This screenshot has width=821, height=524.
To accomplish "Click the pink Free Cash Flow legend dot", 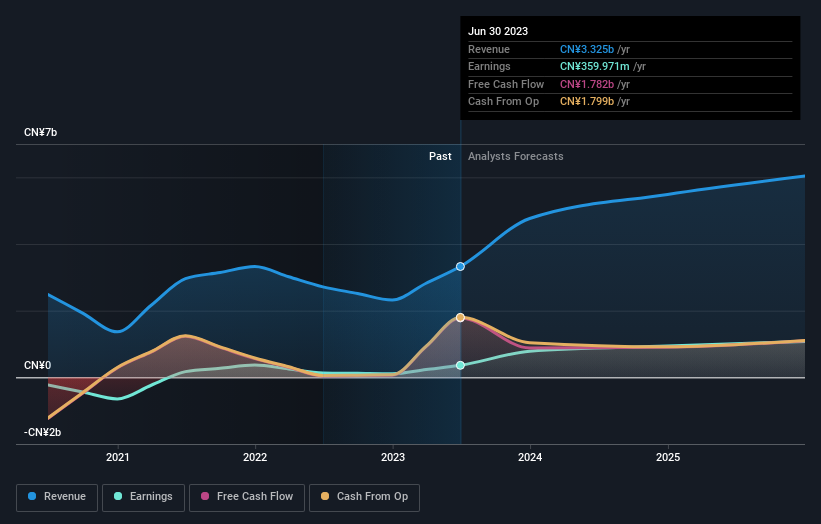I will click(205, 496).
